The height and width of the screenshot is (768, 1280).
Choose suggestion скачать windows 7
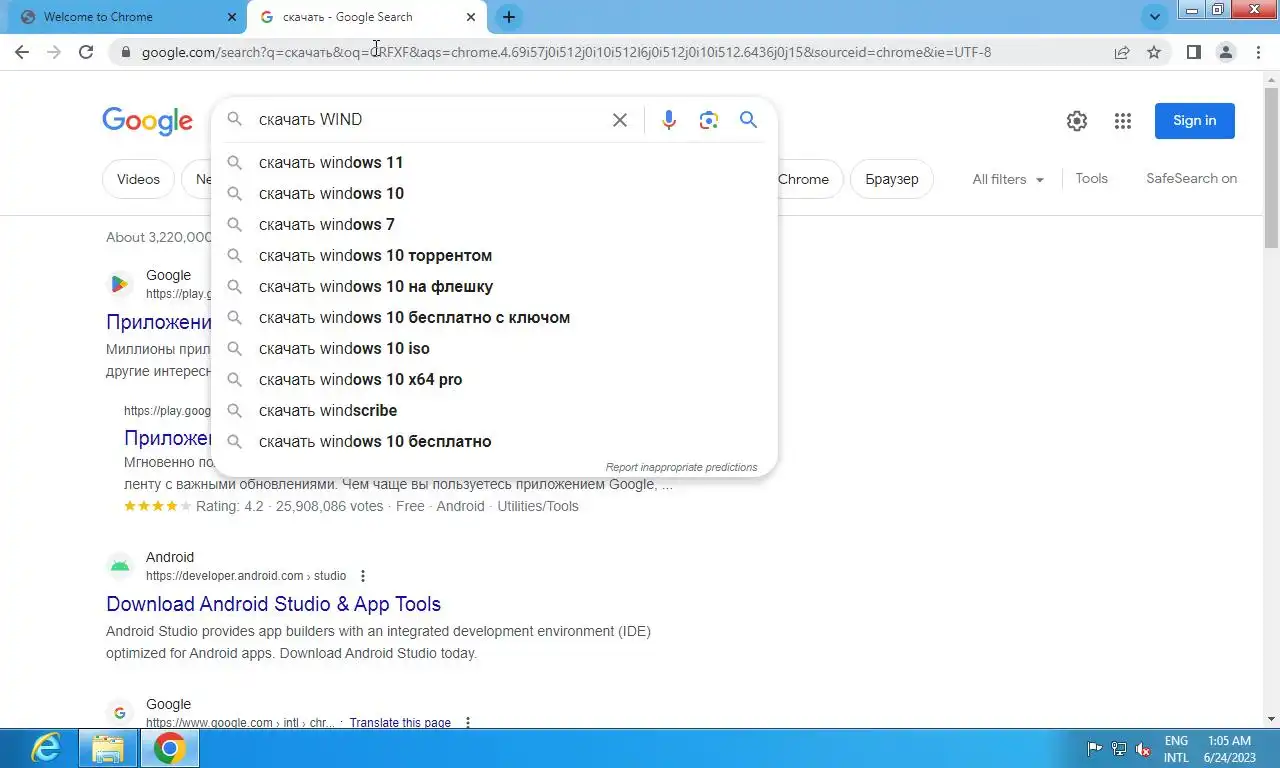point(494,224)
